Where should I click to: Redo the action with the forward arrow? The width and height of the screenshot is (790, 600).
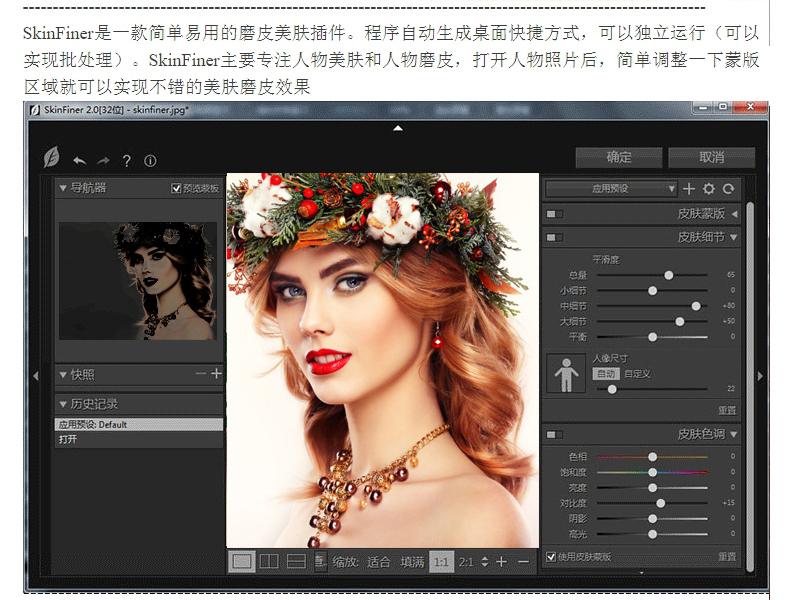pos(103,161)
